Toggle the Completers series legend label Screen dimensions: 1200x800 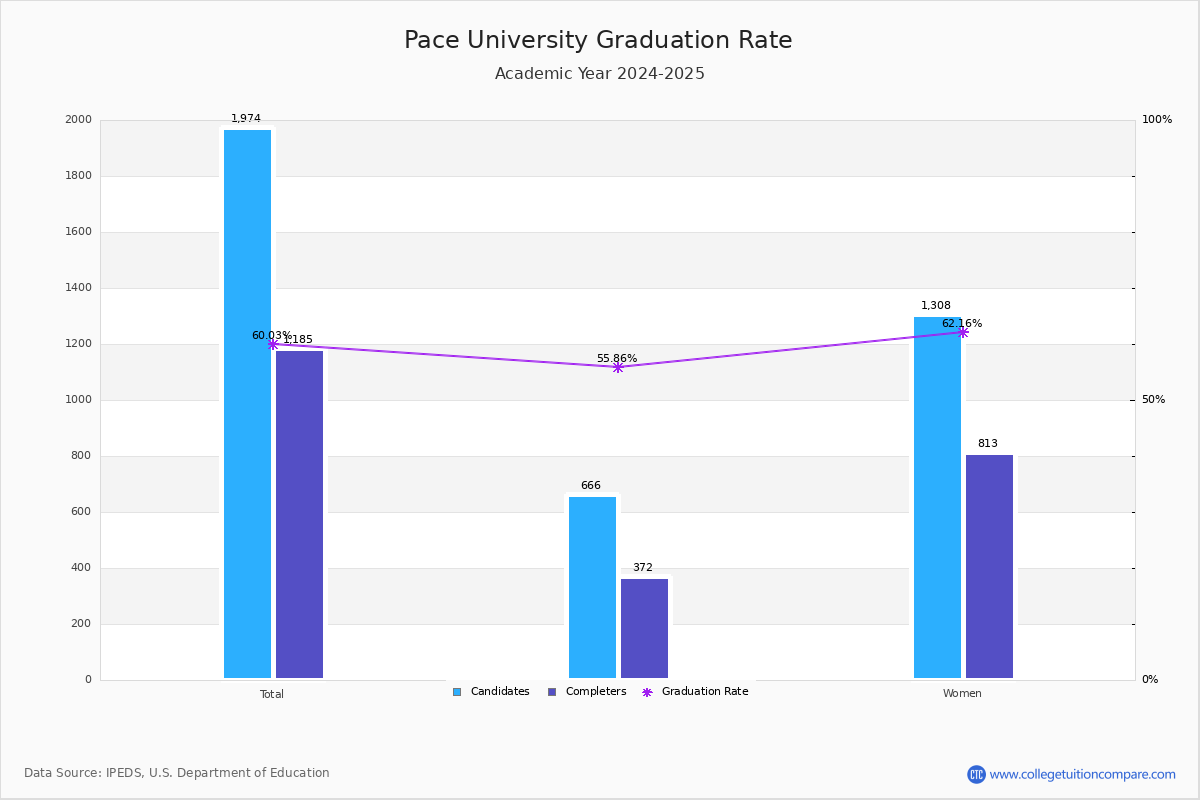pos(595,692)
